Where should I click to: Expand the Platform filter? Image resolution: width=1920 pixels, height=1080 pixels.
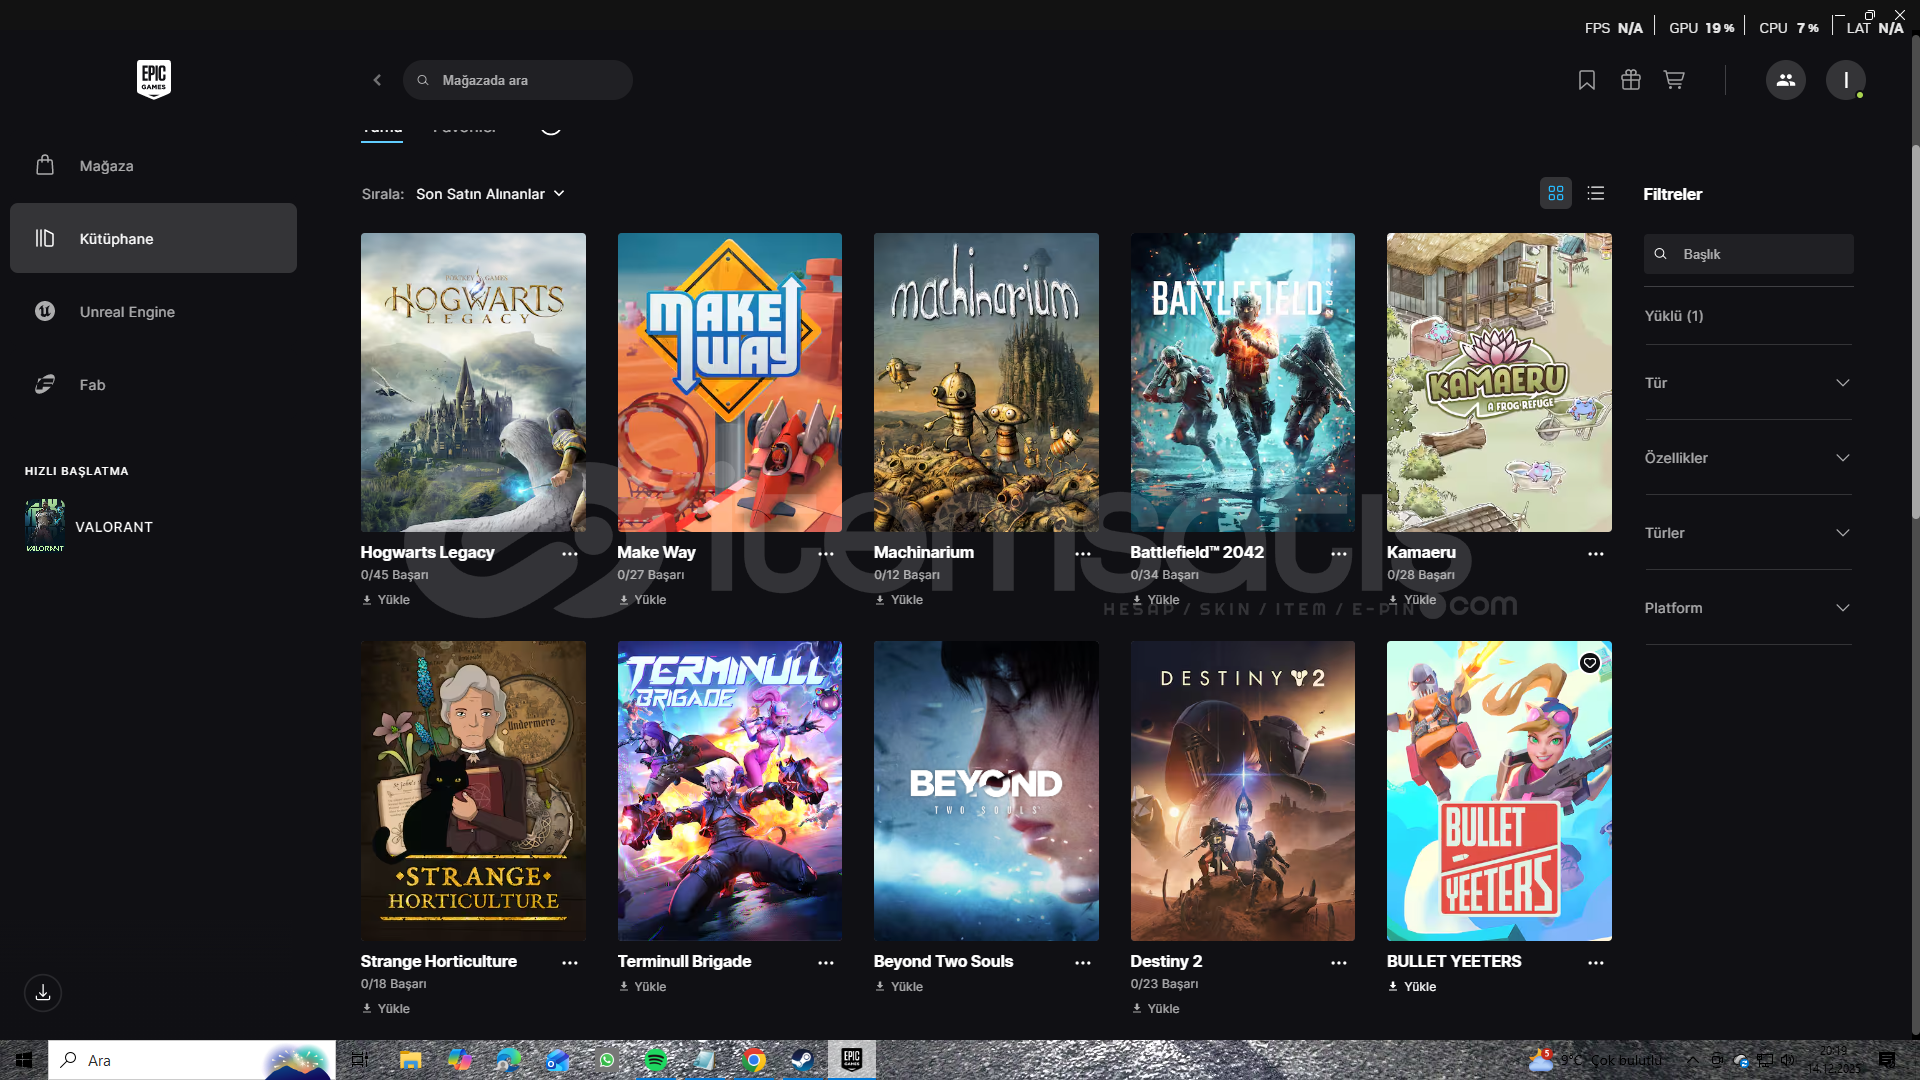1748,608
